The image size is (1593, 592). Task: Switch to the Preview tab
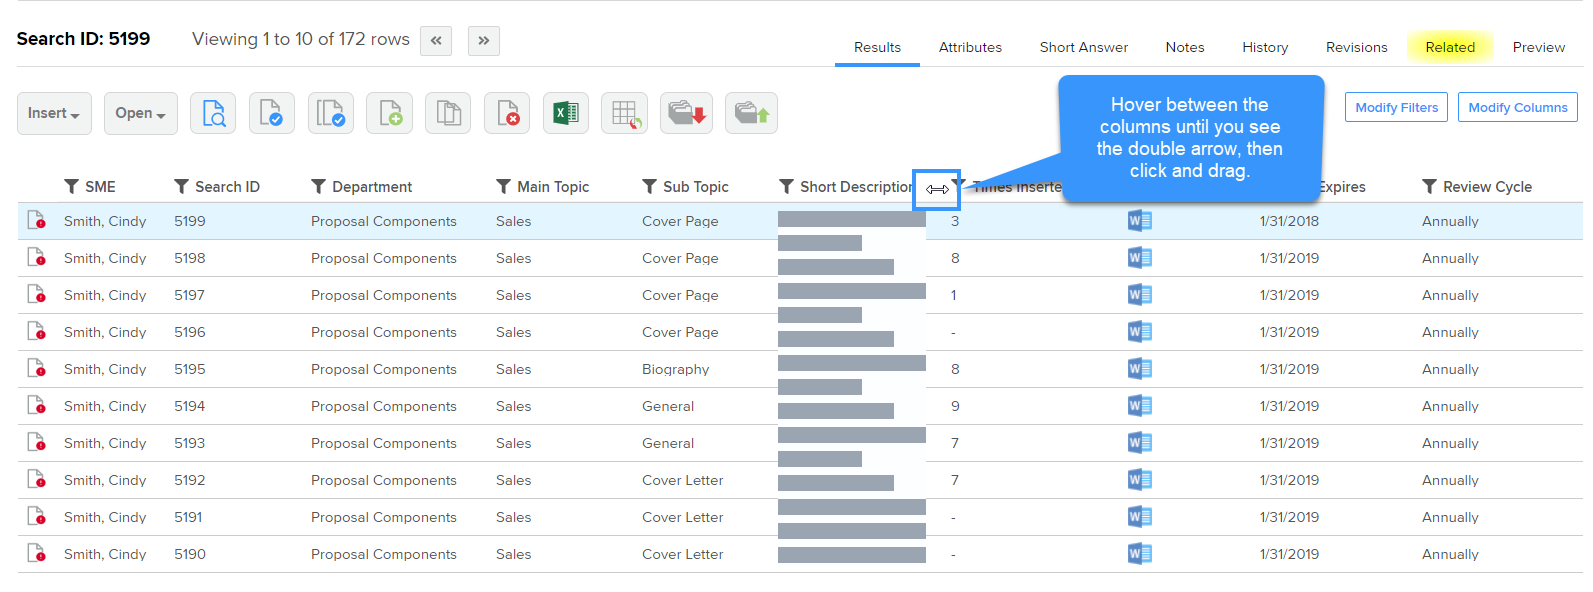point(1539,47)
